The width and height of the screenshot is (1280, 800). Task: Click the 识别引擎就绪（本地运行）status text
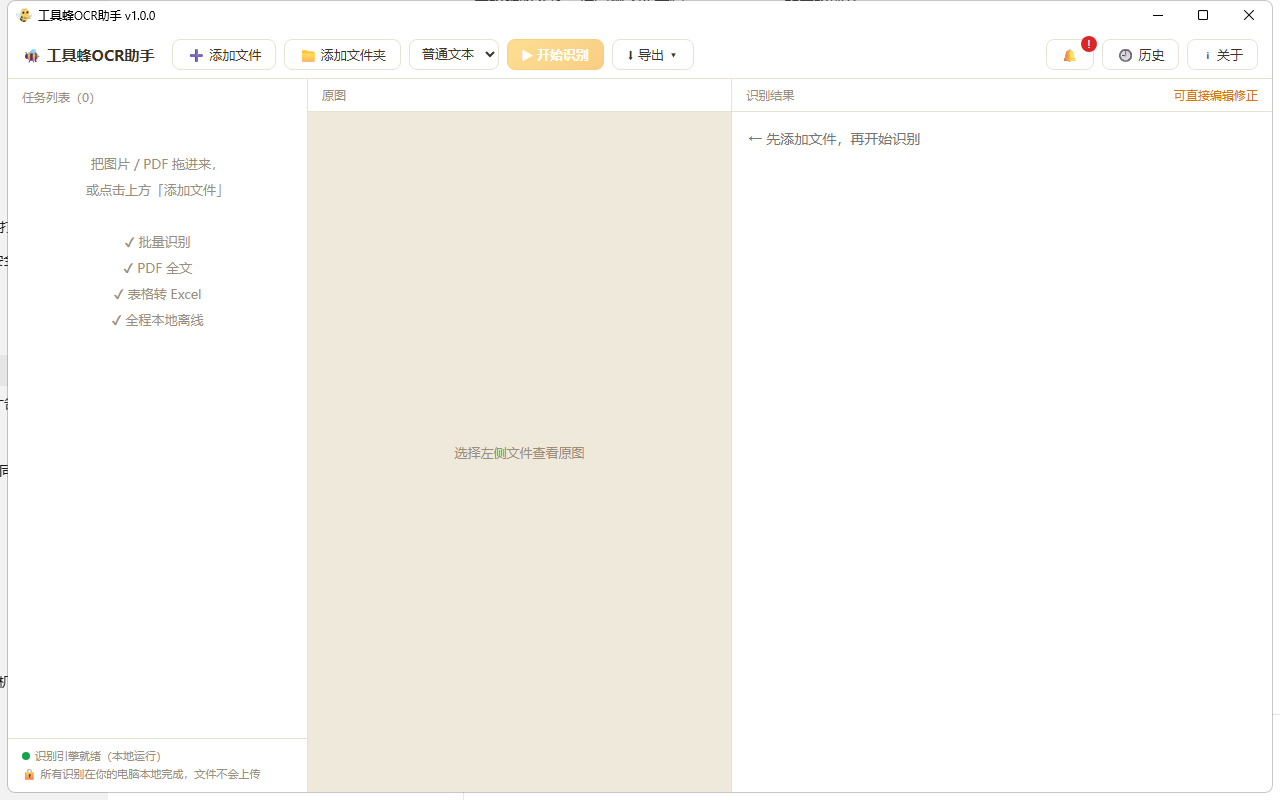click(98, 756)
